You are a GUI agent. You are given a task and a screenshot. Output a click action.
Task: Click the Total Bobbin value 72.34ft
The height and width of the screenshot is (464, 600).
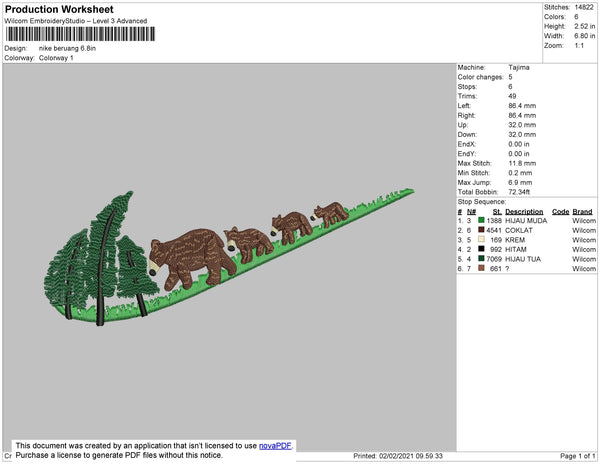[x=519, y=192]
